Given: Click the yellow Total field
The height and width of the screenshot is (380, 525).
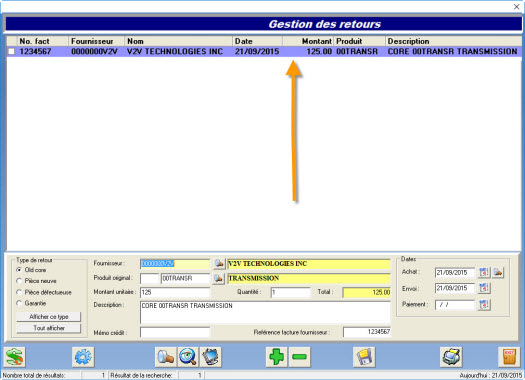Looking at the screenshot, I should 367,292.
